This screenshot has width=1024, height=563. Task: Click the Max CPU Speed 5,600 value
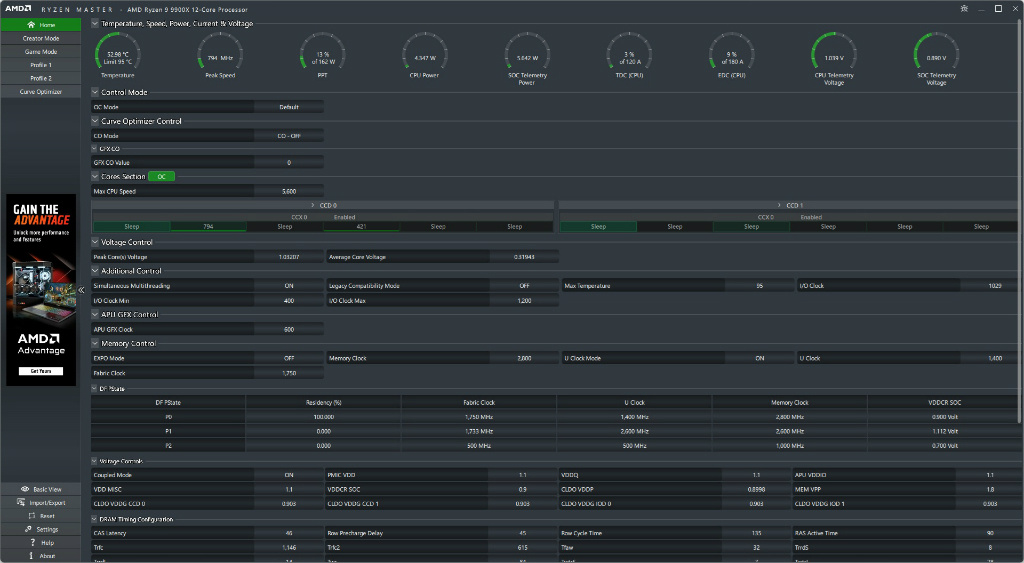[289, 191]
